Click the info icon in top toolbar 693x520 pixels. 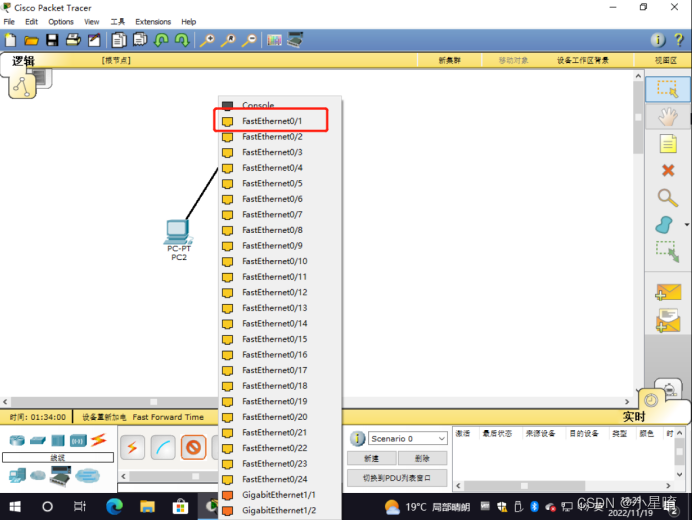tap(658, 40)
